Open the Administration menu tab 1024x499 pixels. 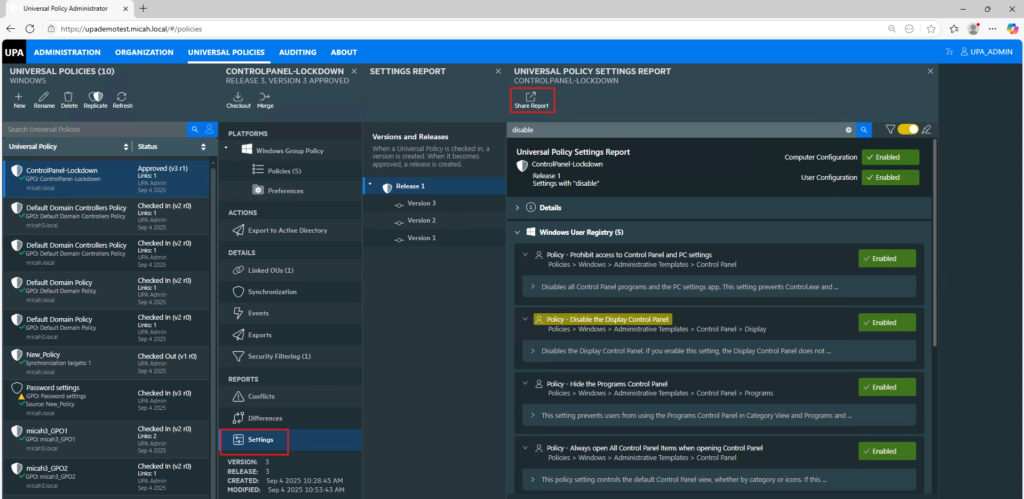coord(67,52)
